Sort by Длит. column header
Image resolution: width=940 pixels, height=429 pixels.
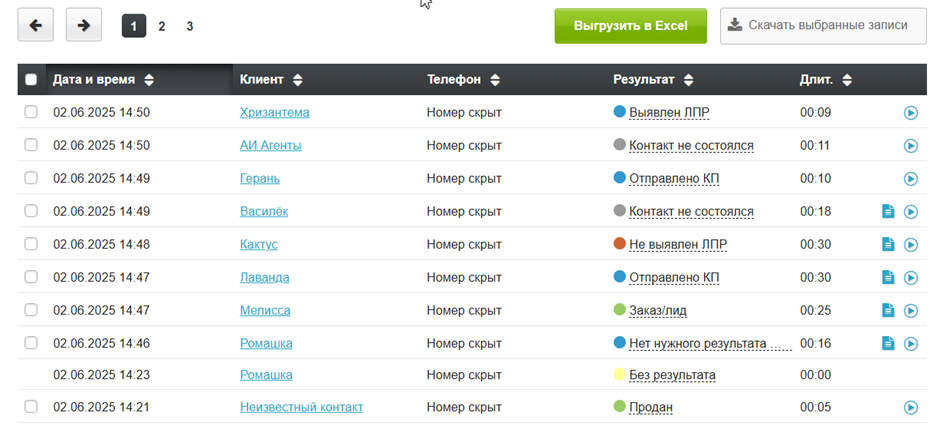(825, 80)
